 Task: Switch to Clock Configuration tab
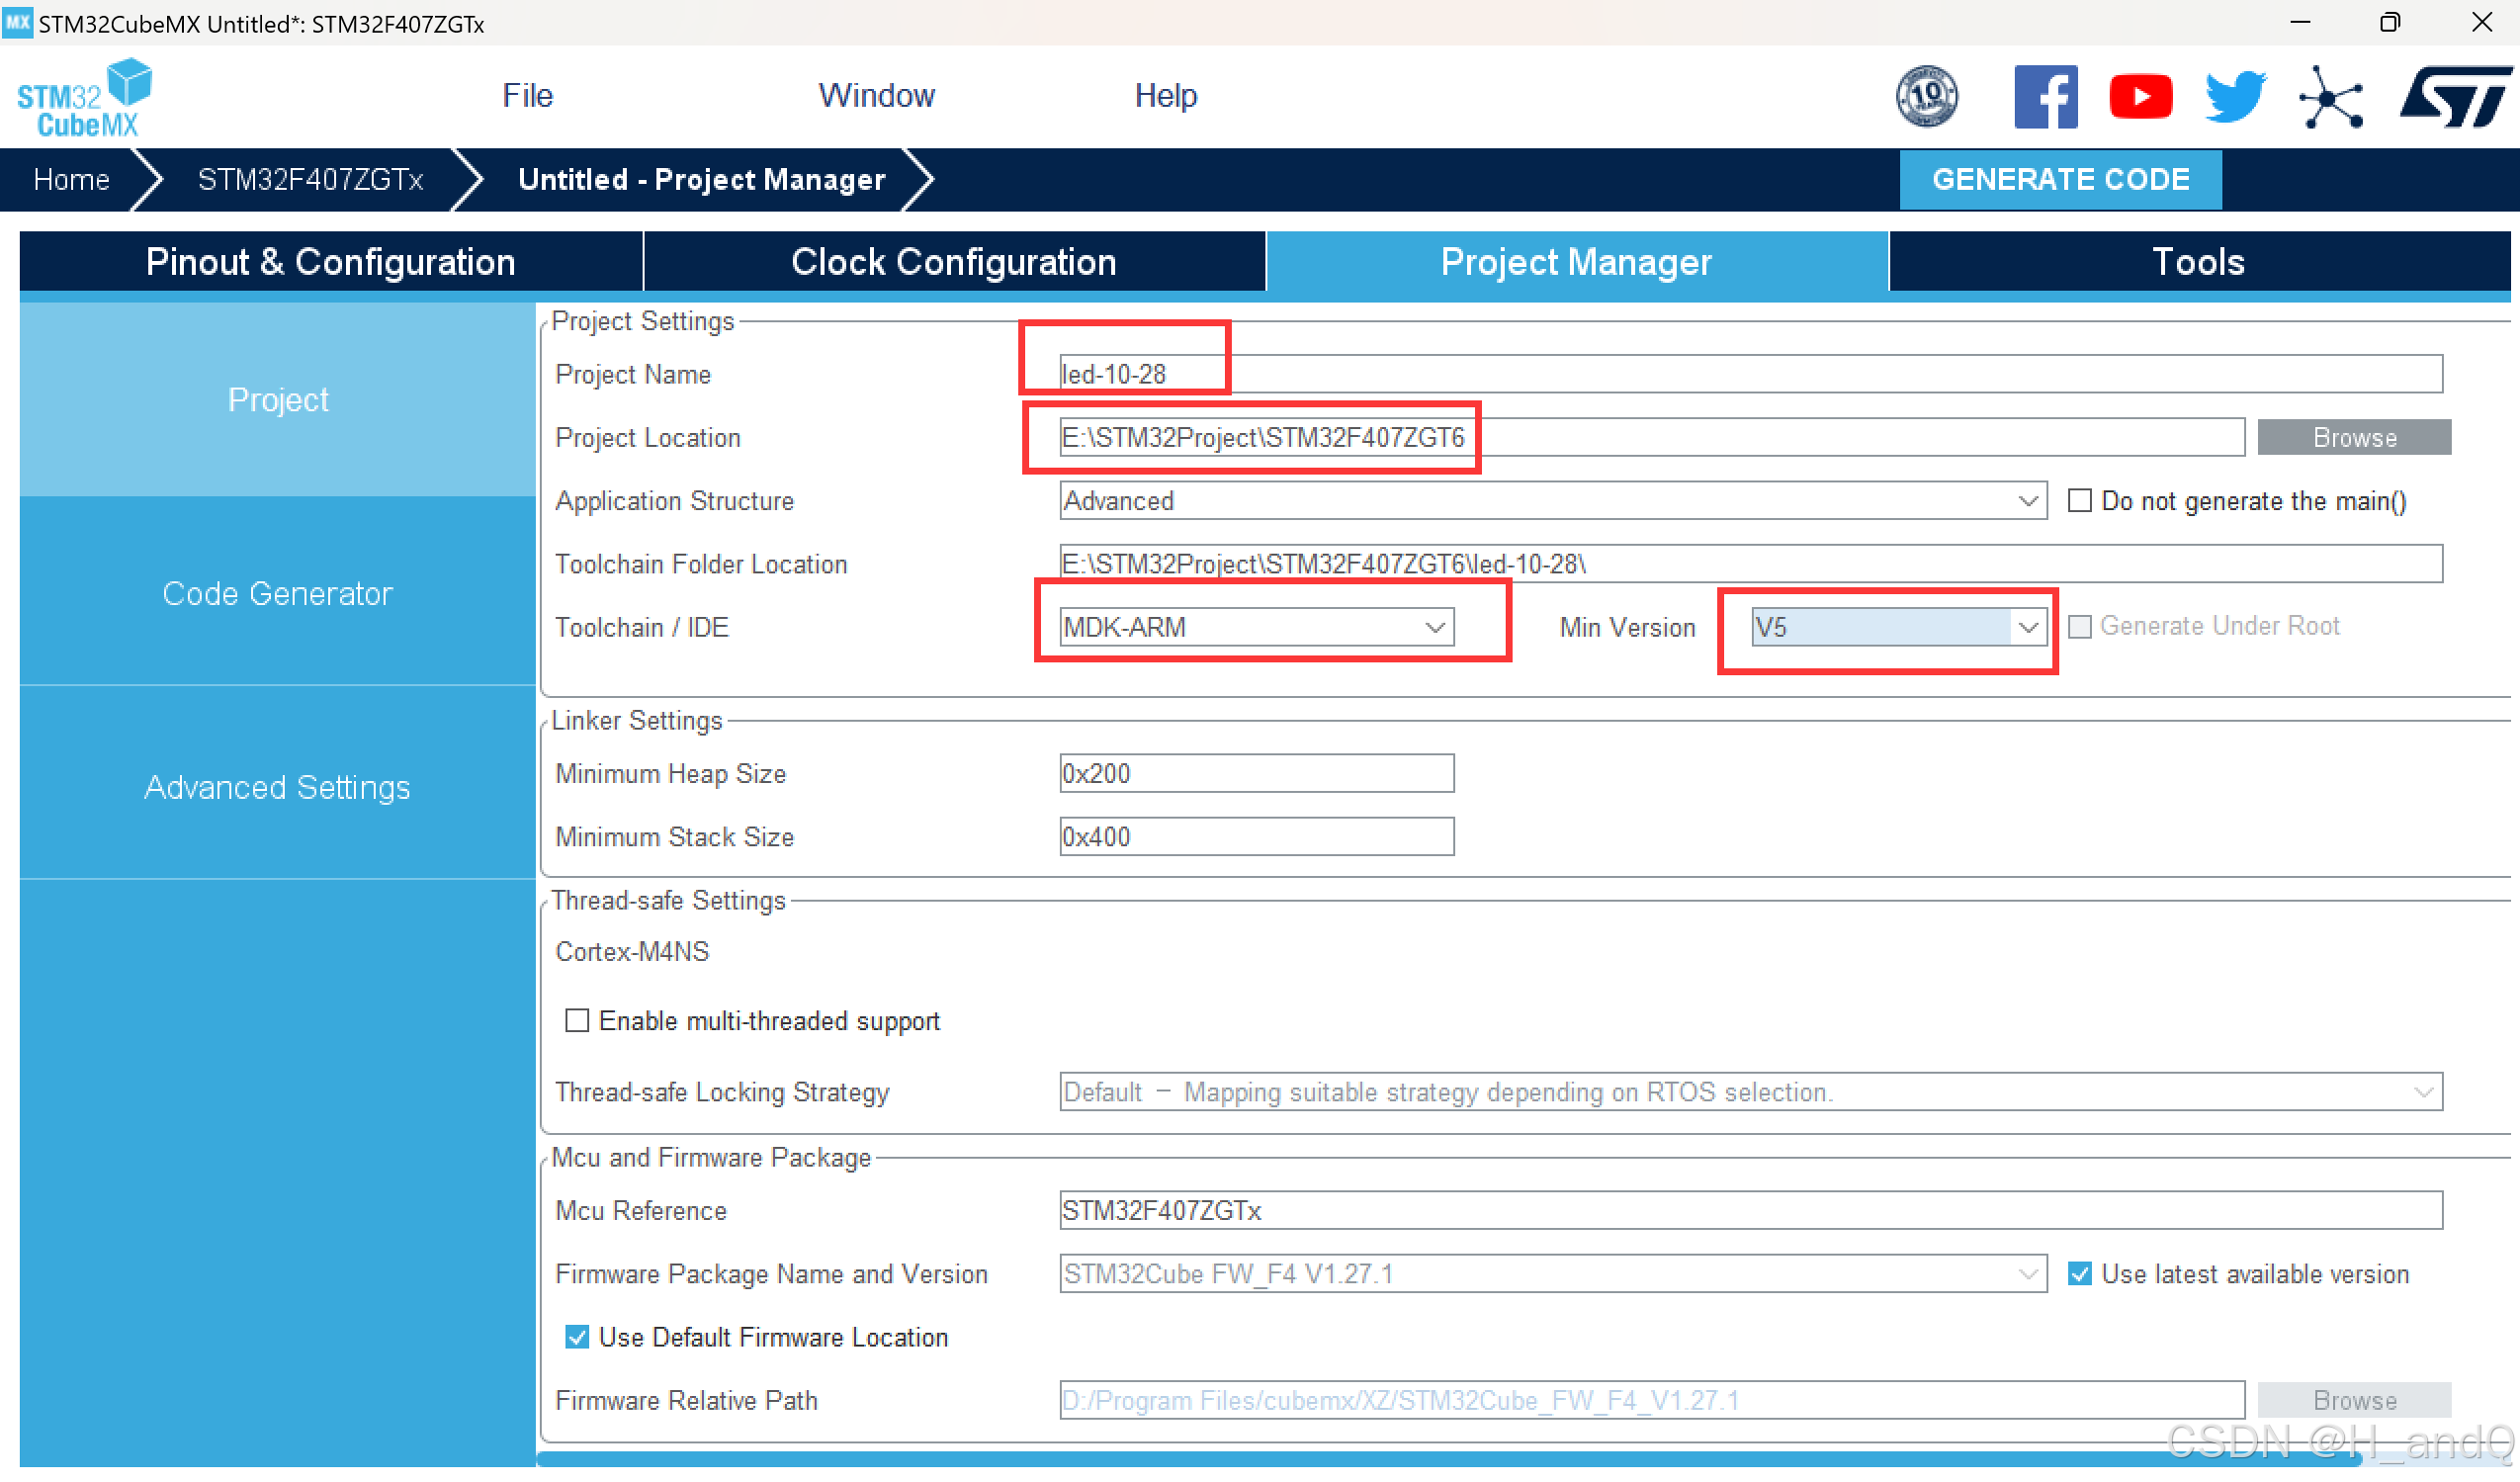pyautogui.click(x=954, y=262)
